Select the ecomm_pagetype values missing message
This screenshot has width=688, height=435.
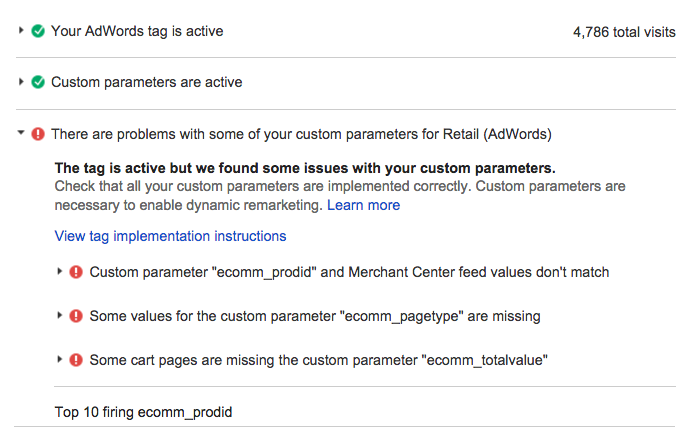(x=315, y=316)
